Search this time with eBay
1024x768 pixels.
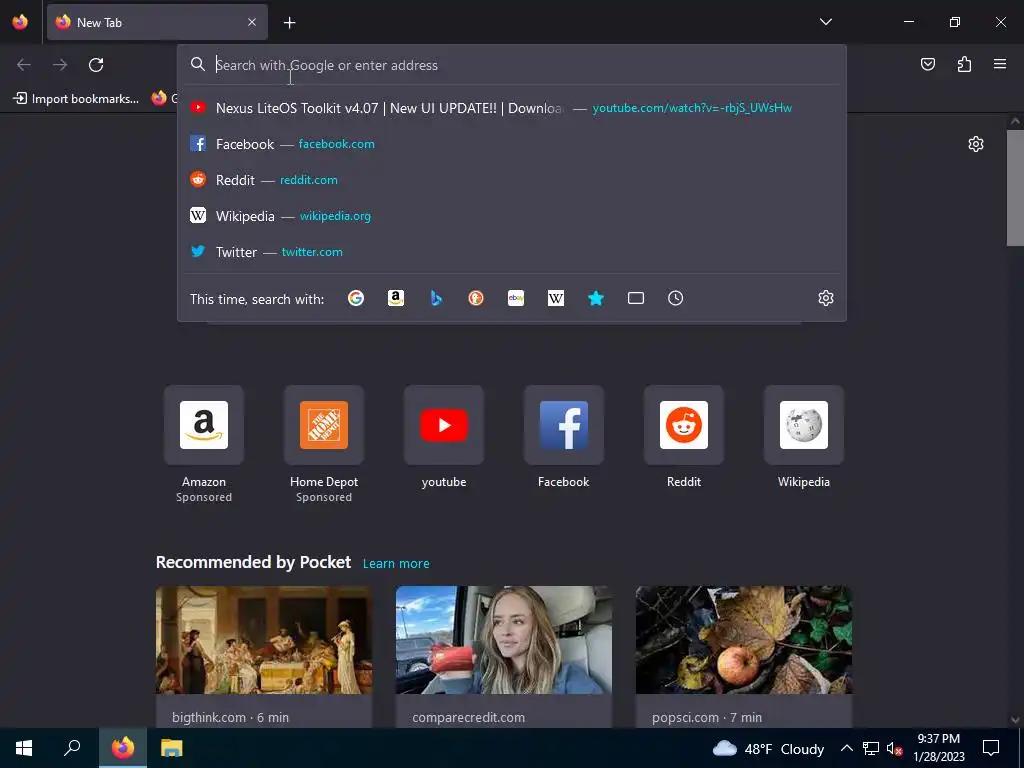pyautogui.click(x=516, y=298)
